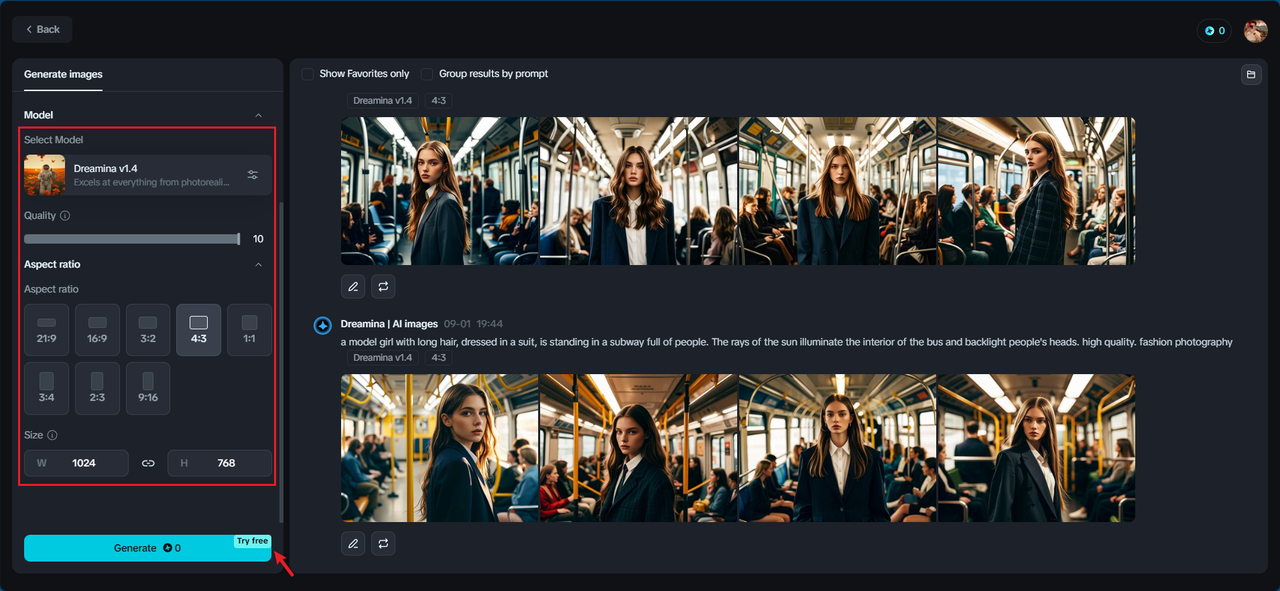Click the height field showing 768
Image resolution: width=1280 pixels, height=591 pixels.
220,463
